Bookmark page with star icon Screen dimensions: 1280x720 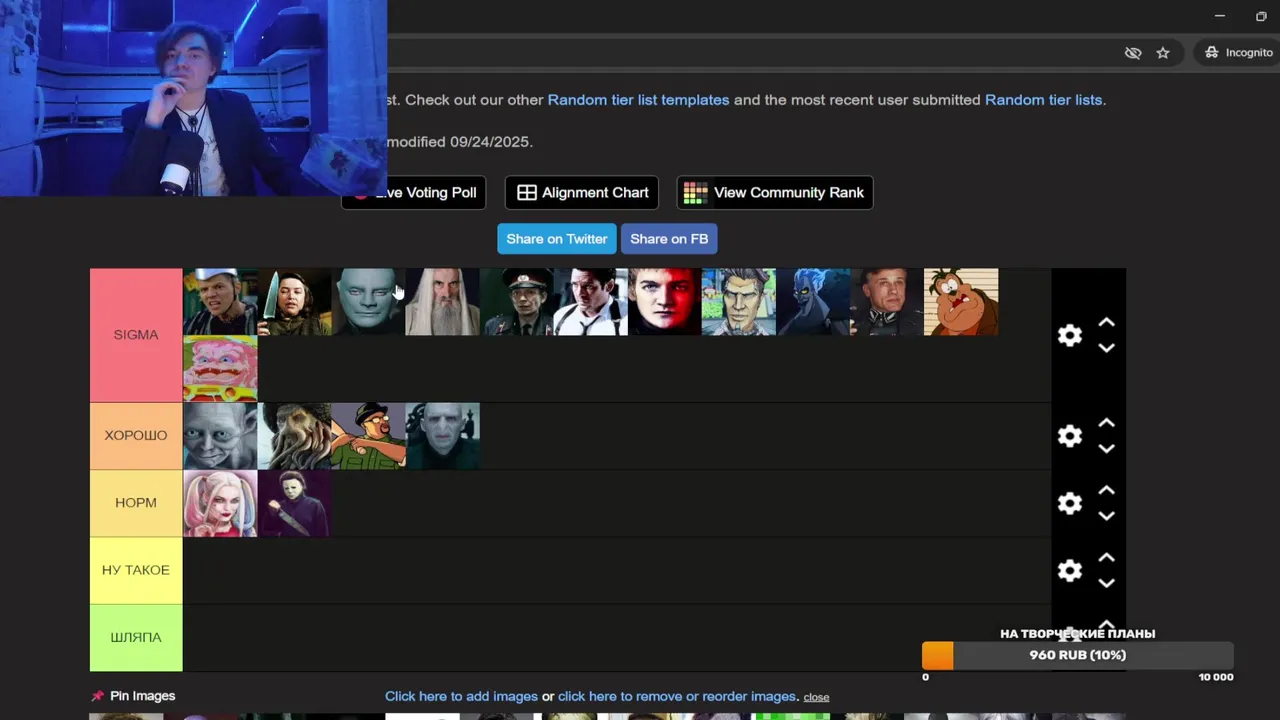click(x=1163, y=53)
